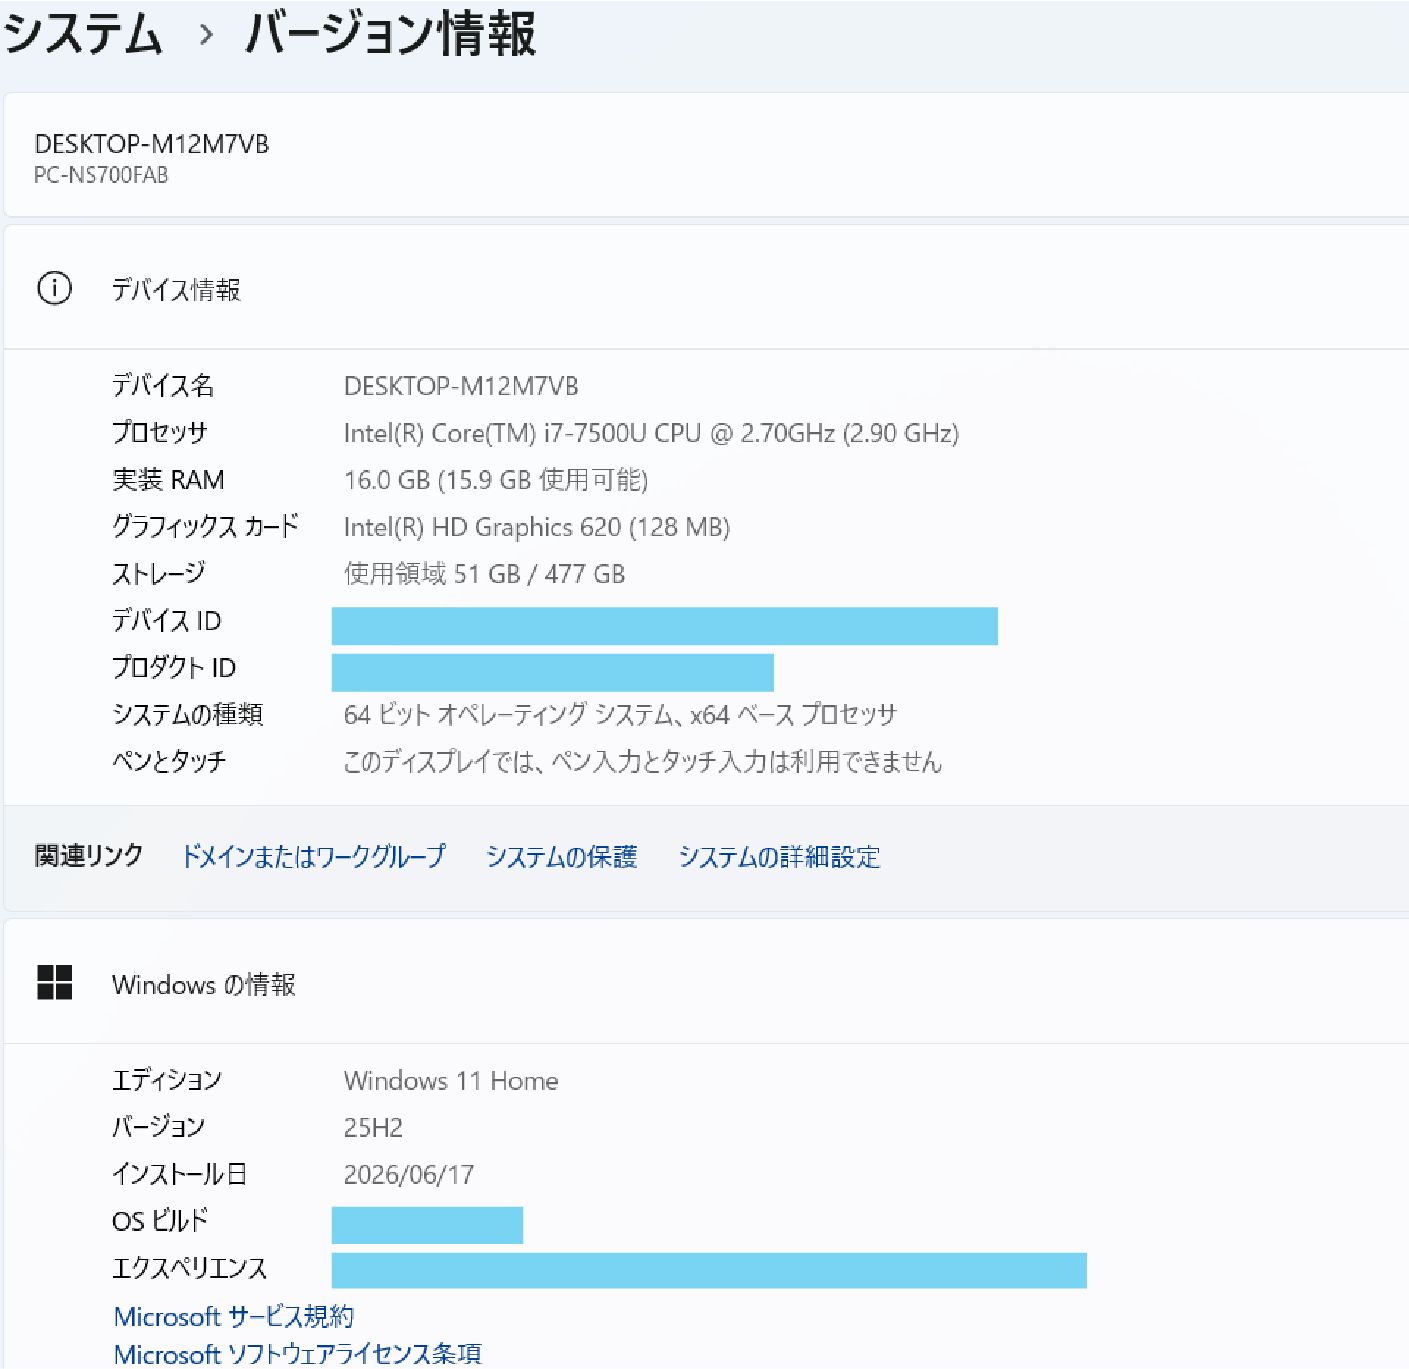
Task: Open ドメインまたはワークグループ link
Action: pyautogui.click(x=313, y=856)
